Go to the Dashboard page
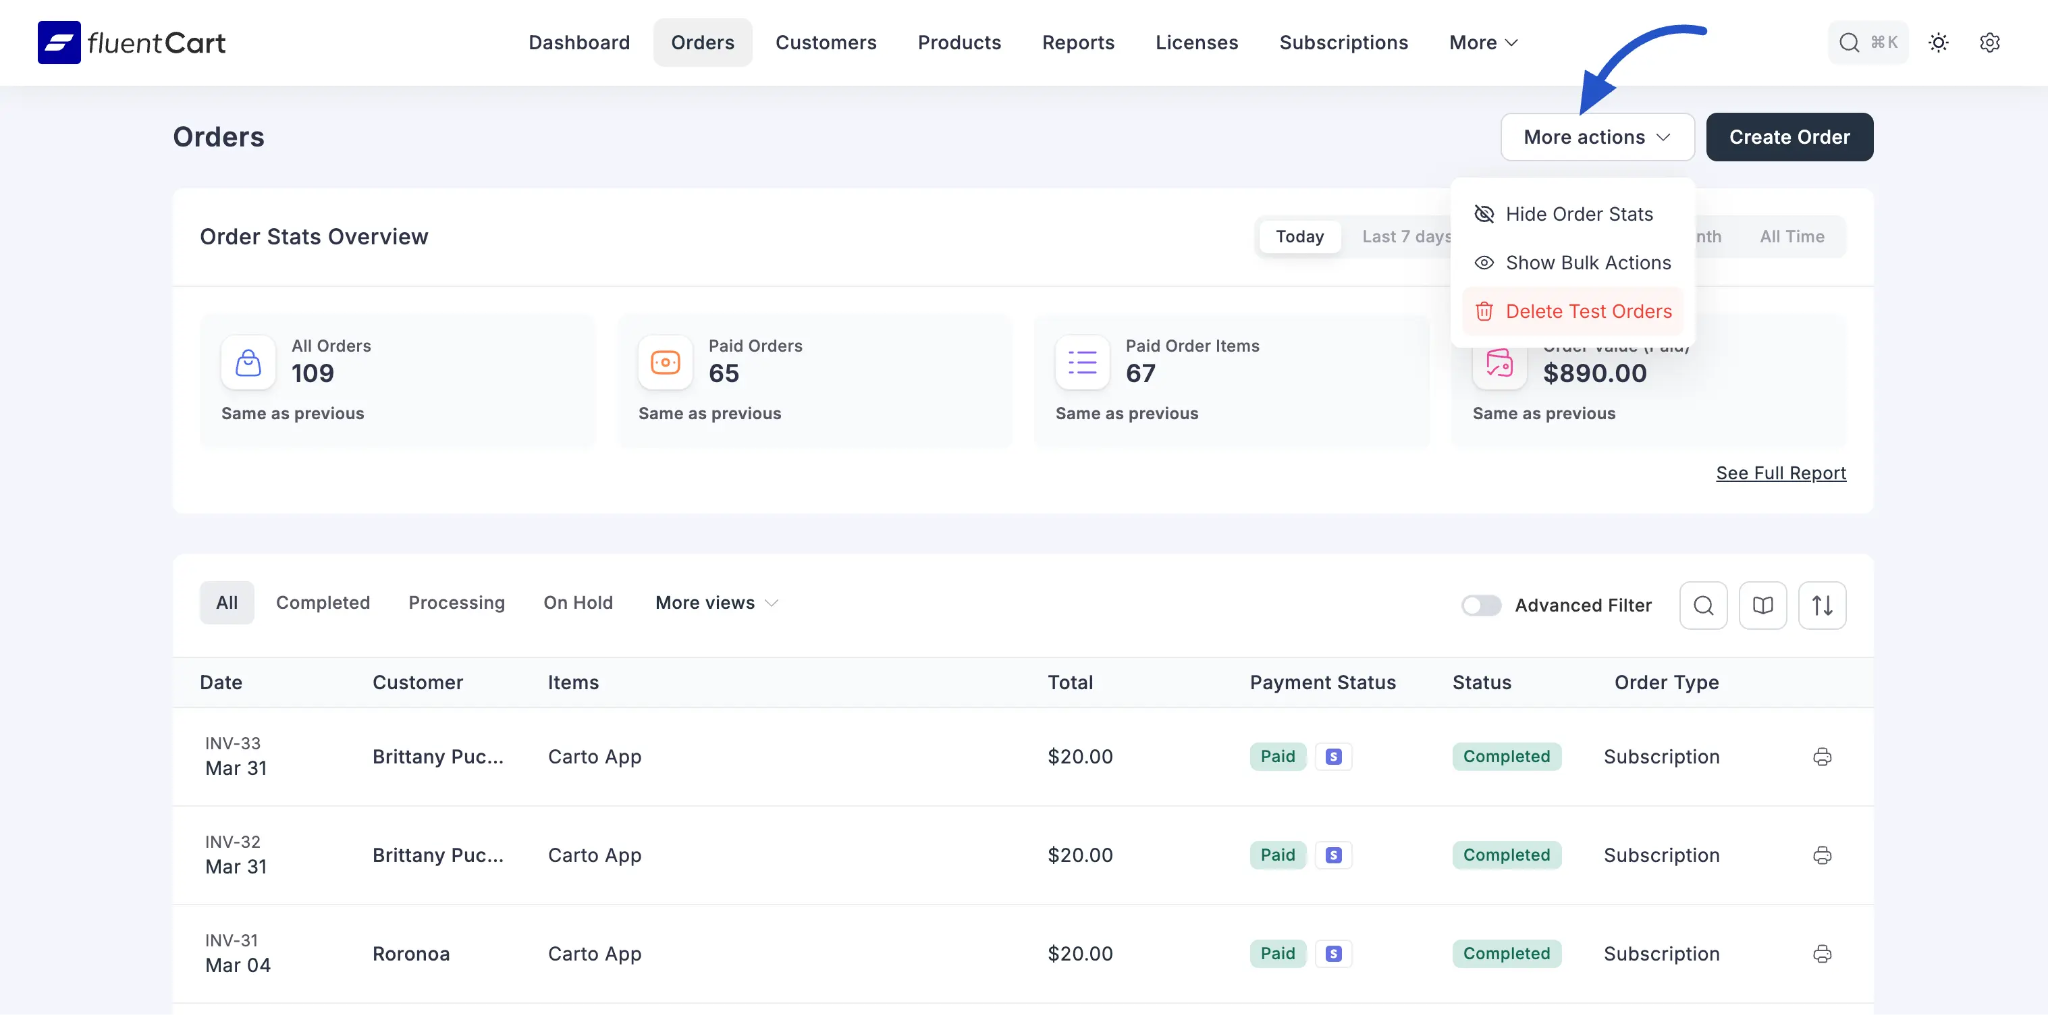 coord(579,42)
